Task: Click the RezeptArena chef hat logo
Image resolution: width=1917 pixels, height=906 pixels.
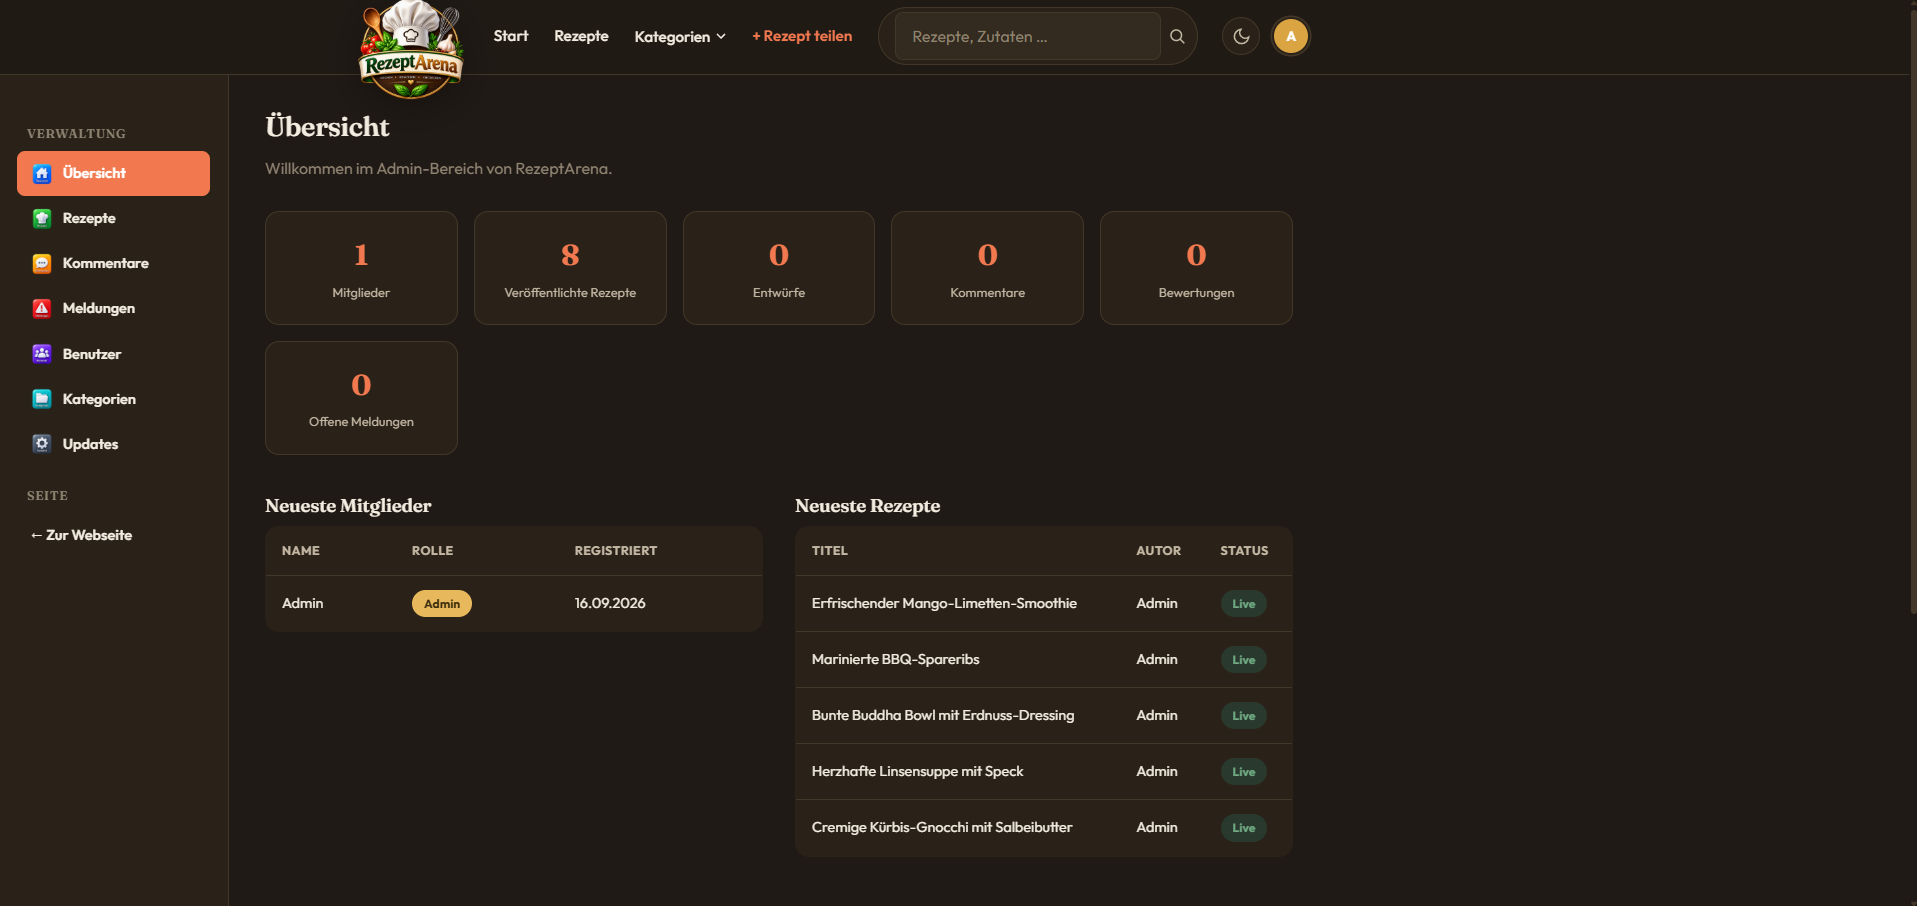Action: pos(410,50)
